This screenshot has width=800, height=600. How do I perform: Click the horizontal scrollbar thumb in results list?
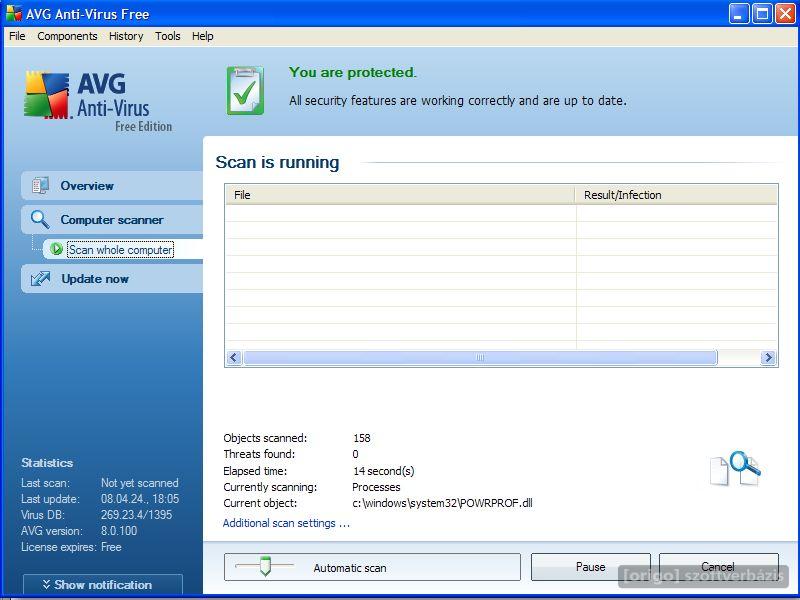pos(480,358)
